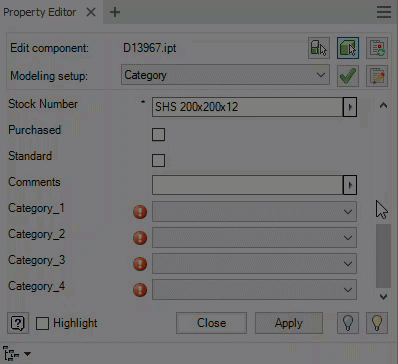
Task: Click the Apply button
Action: [289, 323]
